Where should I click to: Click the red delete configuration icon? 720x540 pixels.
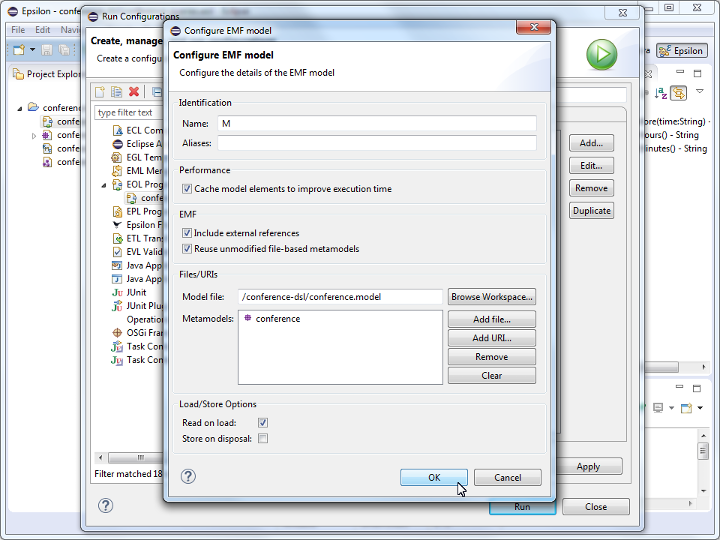point(134,92)
